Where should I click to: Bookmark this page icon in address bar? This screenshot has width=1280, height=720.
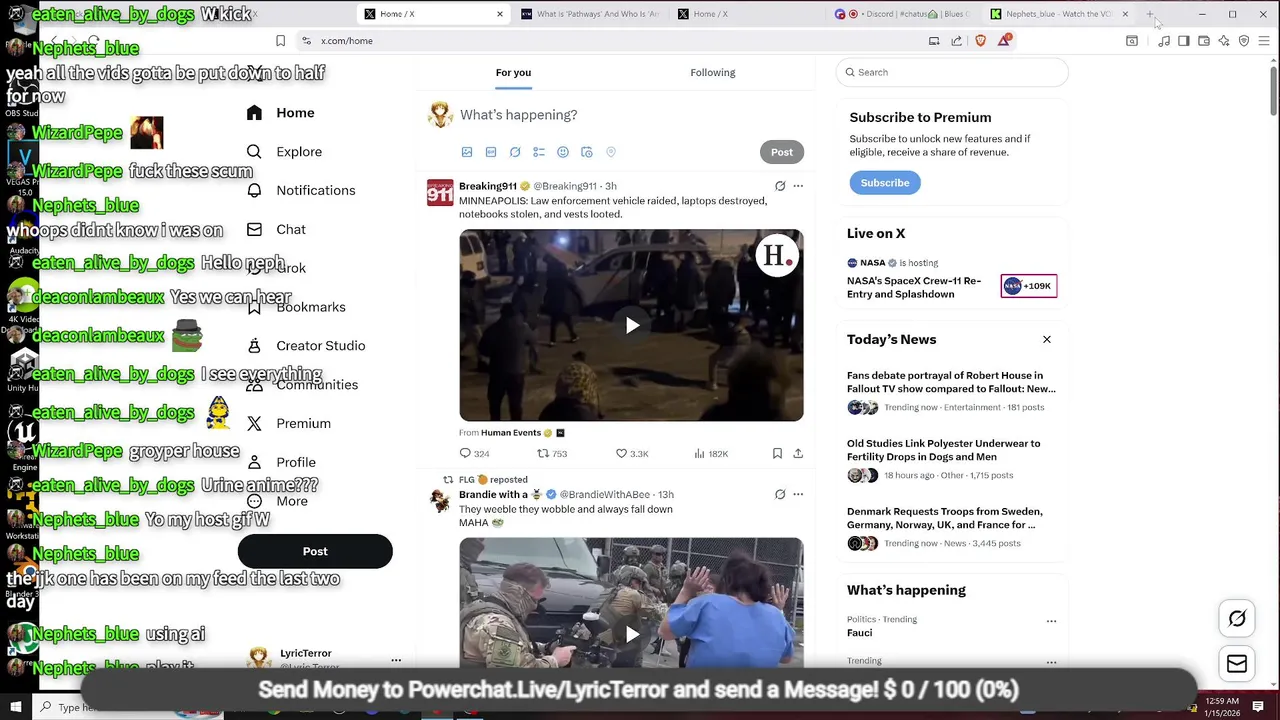pos(280,41)
